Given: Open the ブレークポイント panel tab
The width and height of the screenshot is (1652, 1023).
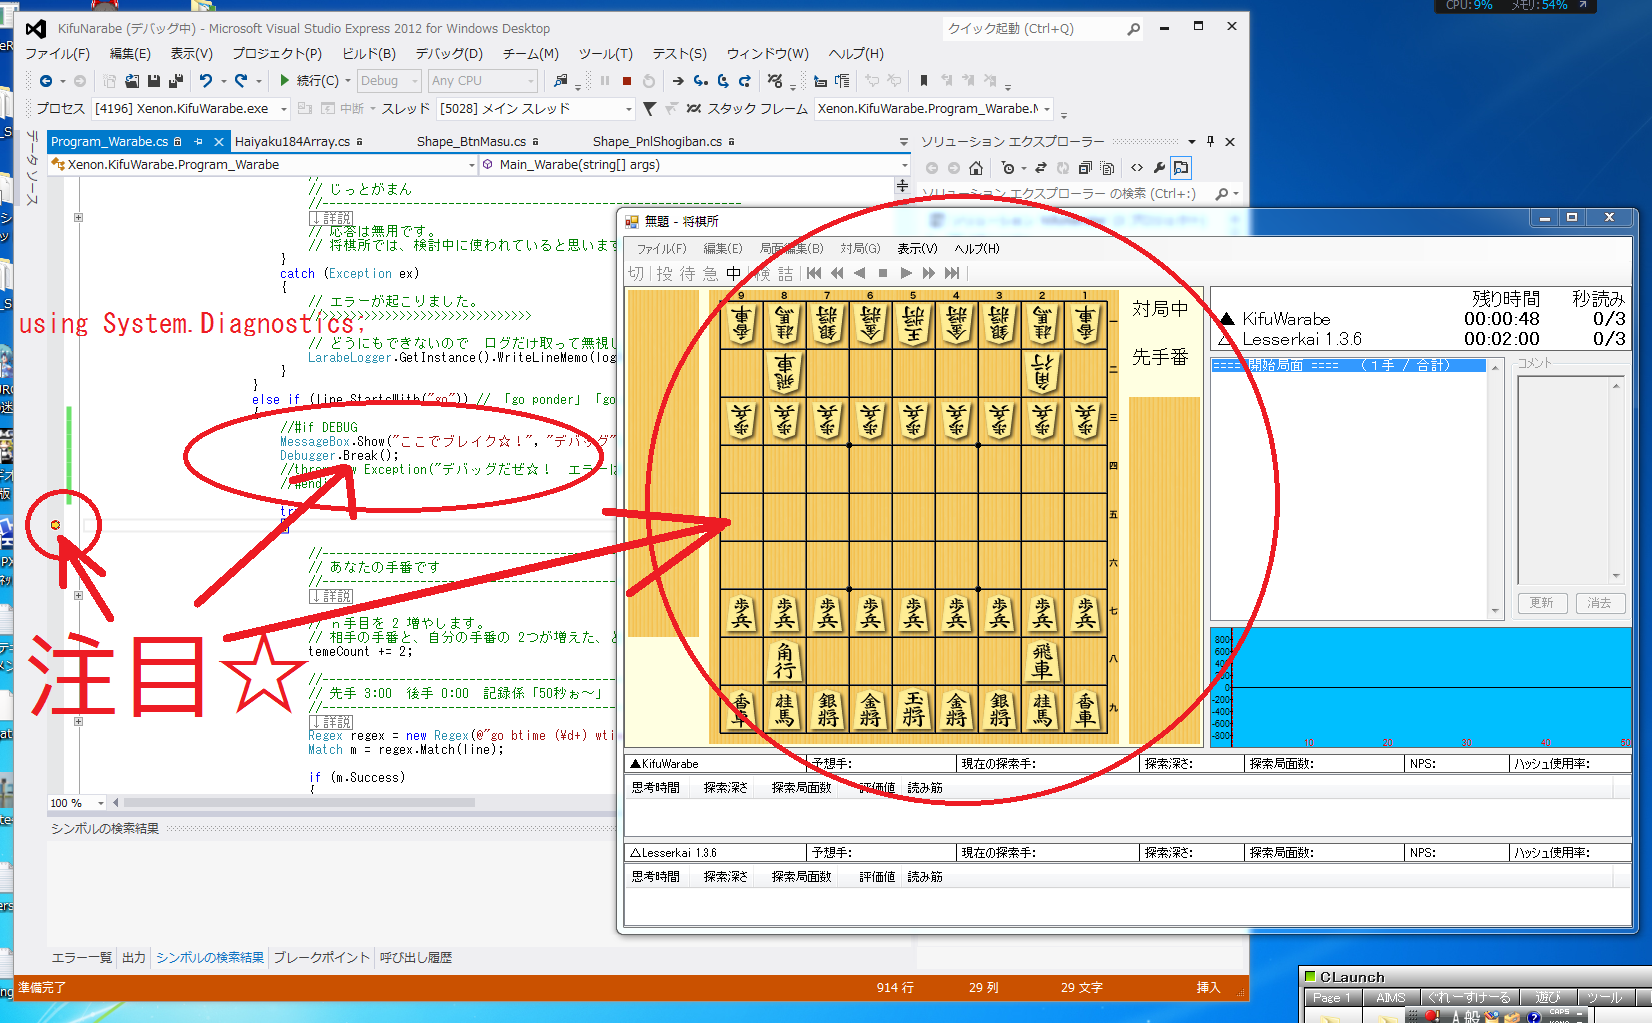Looking at the screenshot, I should [x=322, y=958].
